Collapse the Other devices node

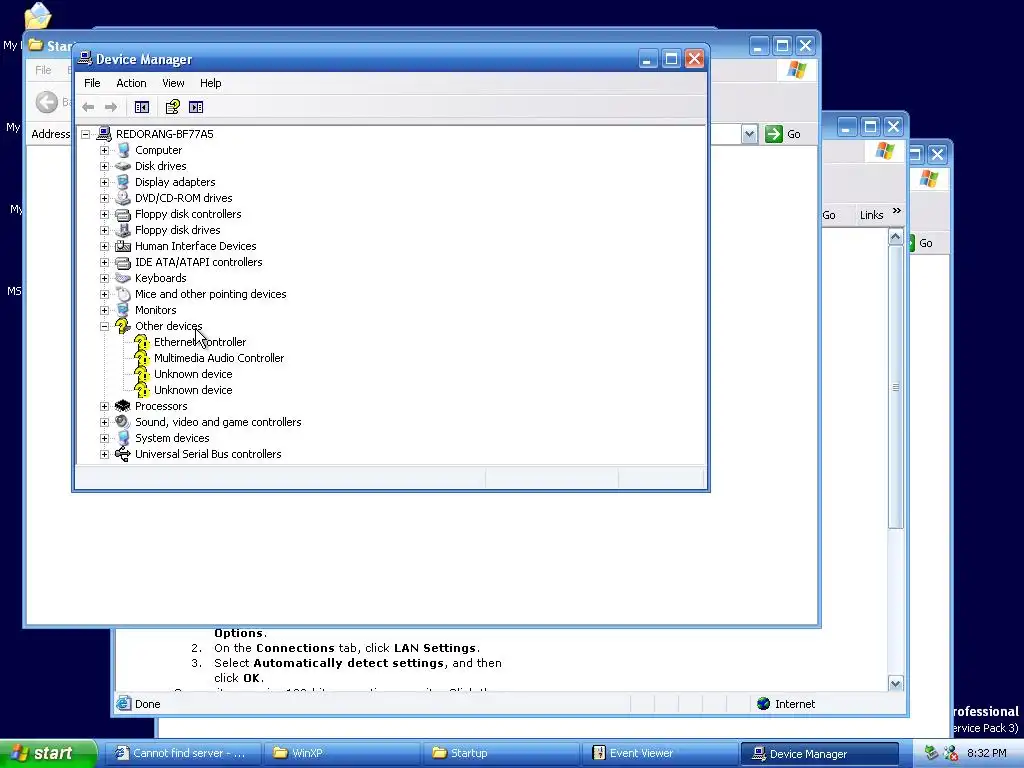pyautogui.click(x=104, y=326)
